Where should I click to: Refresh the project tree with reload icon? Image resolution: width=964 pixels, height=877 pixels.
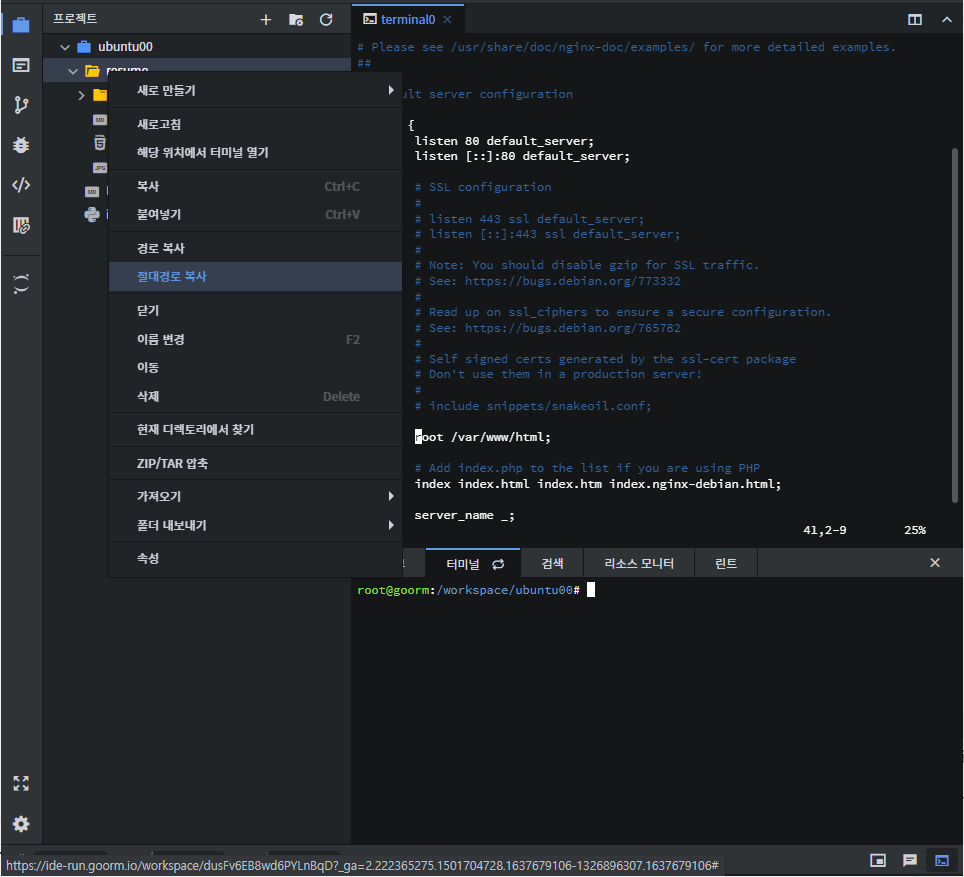326,20
